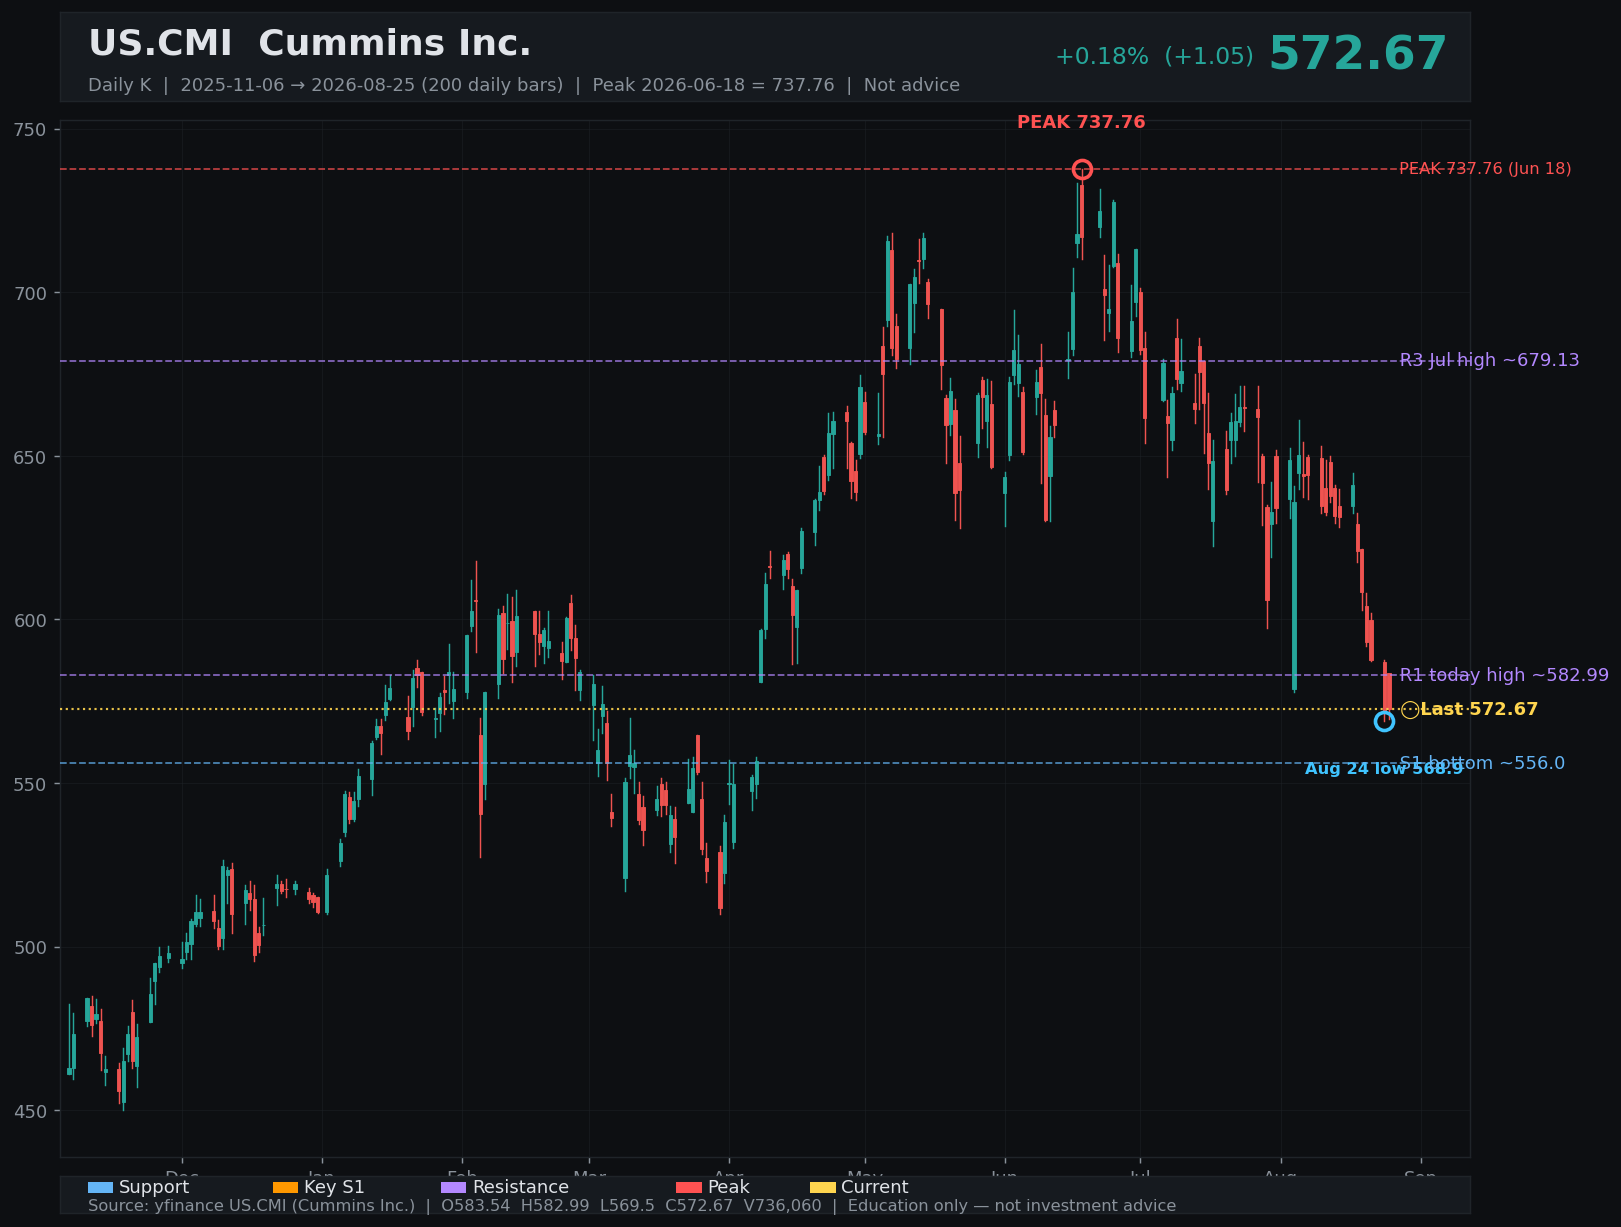Image resolution: width=1621 pixels, height=1227 pixels.
Task: Click the purple Resistance legend swatch
Action: (453, 1187)
